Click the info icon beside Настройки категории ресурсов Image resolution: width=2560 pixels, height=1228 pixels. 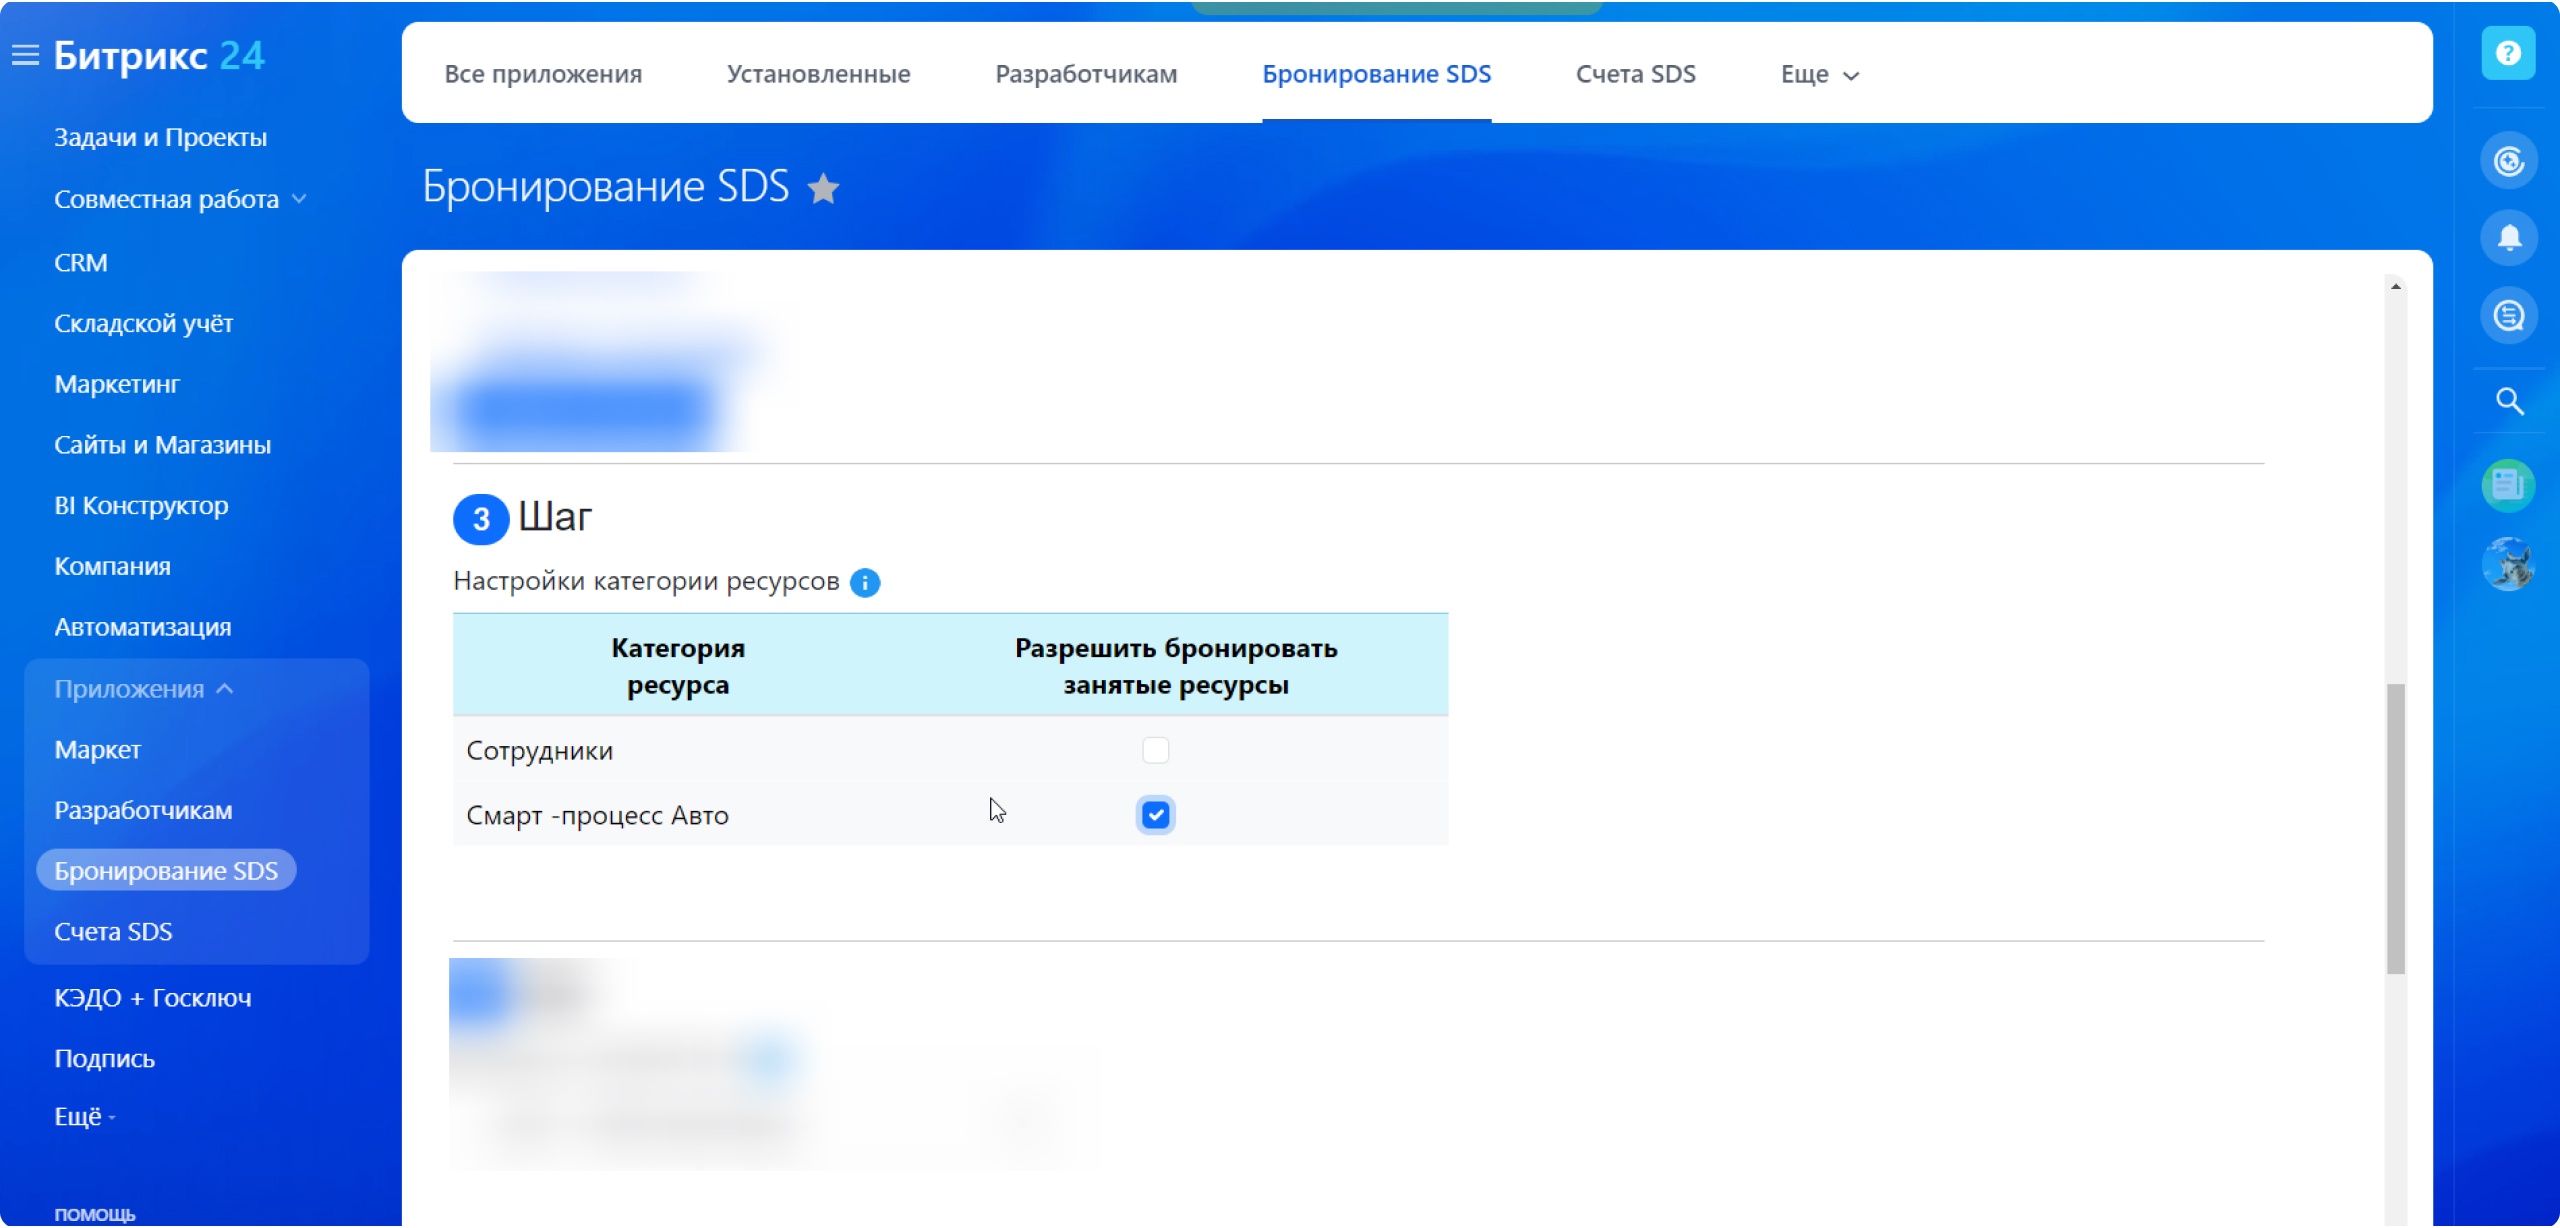(865, 583)
